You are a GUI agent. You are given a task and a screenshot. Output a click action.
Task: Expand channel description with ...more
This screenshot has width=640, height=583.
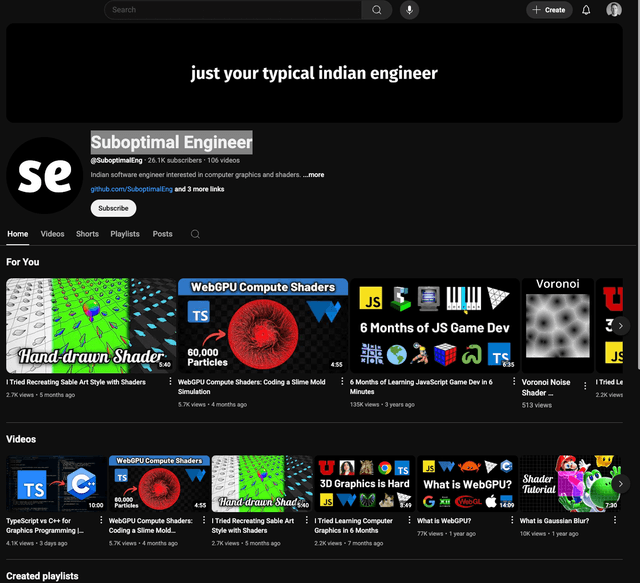coord(313,175)
